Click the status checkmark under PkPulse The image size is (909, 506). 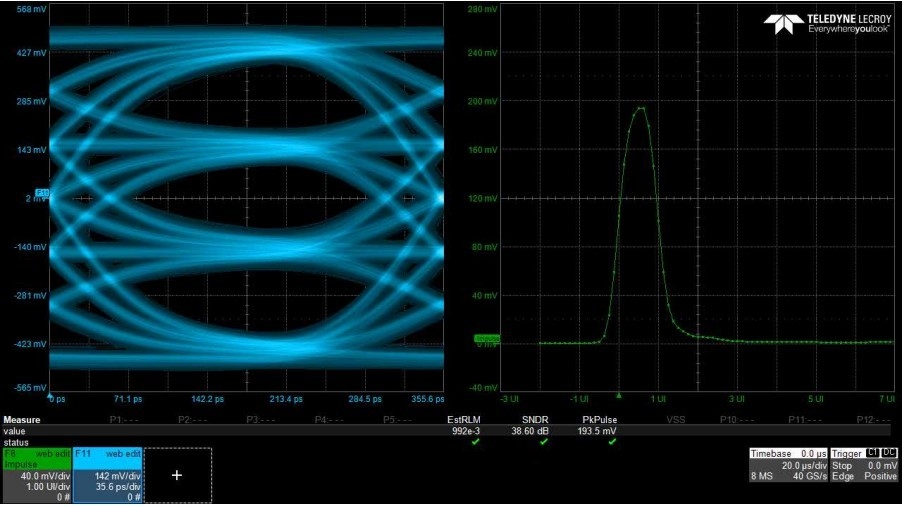tap(611, 441)
